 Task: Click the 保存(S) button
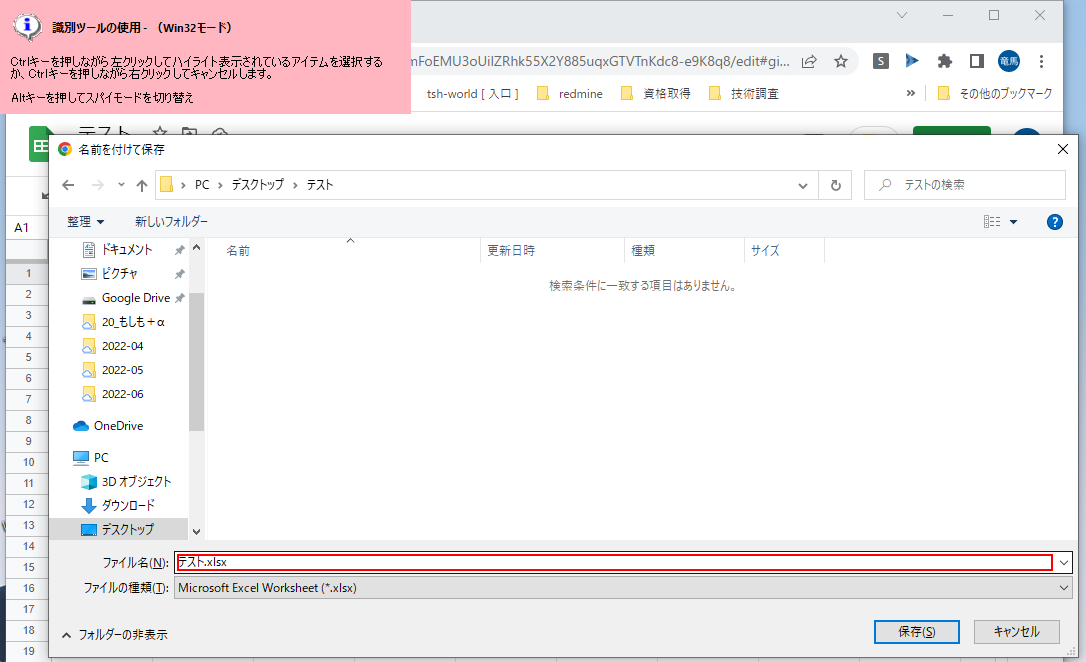coord(916,632)
